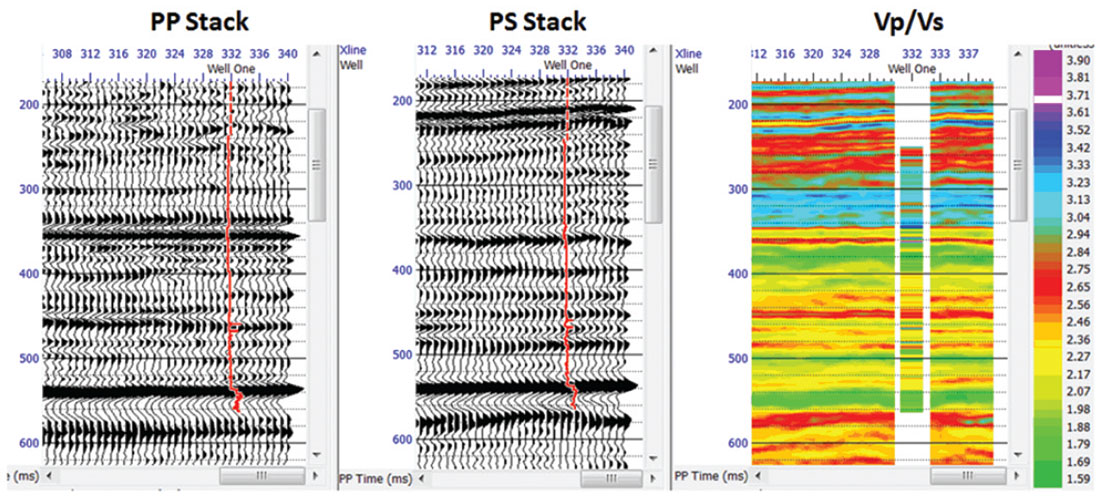Image resolution: width=1100 pixels, height=500 pixels.
Task: Click the PP Stack horizontal scrollbar left arrow
Action: (x=48, y=476)
